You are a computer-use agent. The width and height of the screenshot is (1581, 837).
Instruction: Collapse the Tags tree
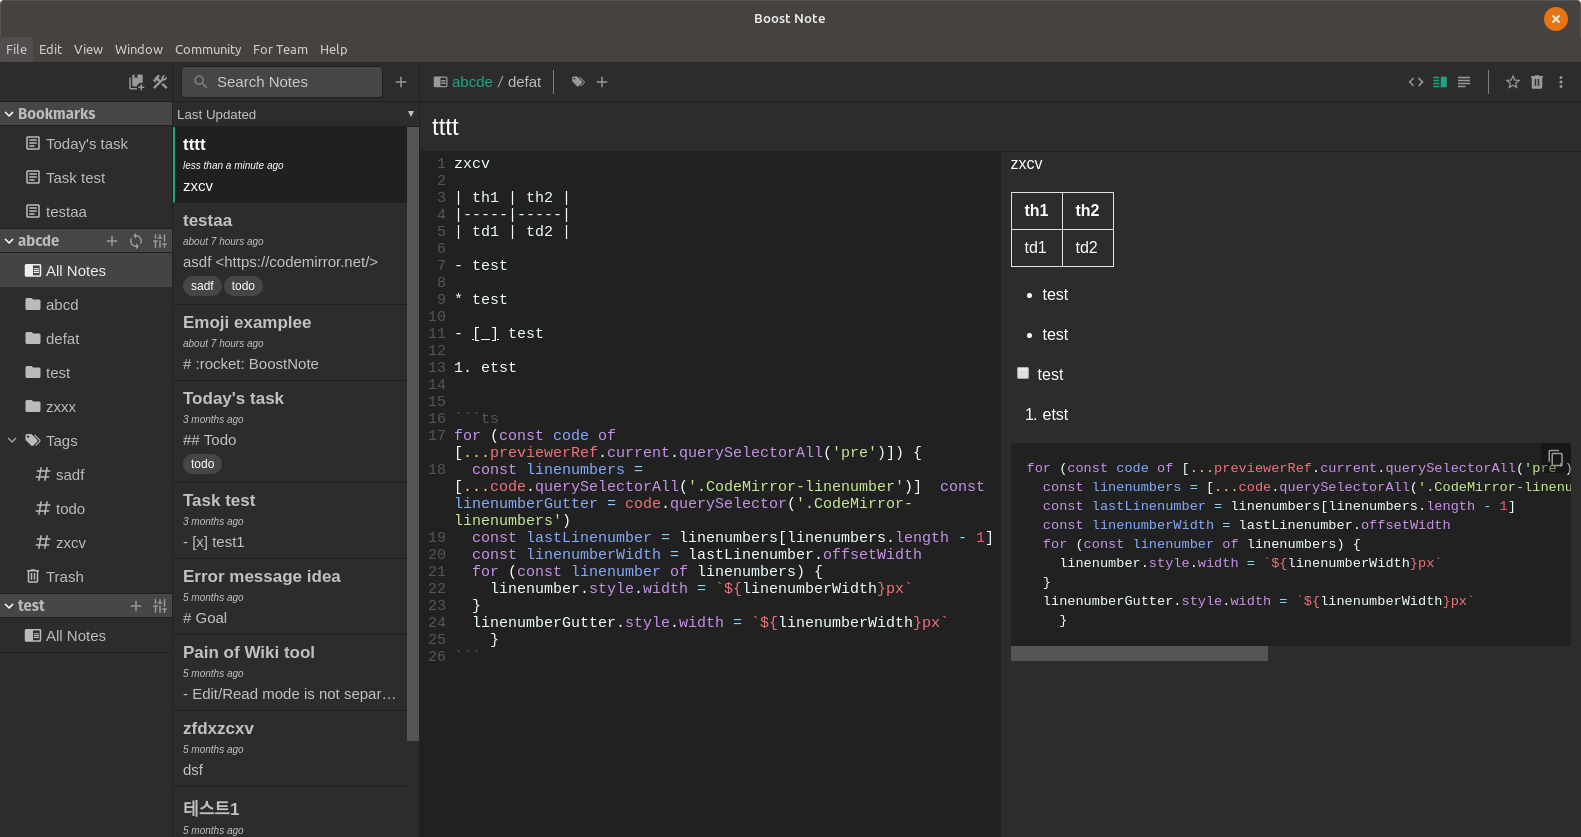pos(12,440)
